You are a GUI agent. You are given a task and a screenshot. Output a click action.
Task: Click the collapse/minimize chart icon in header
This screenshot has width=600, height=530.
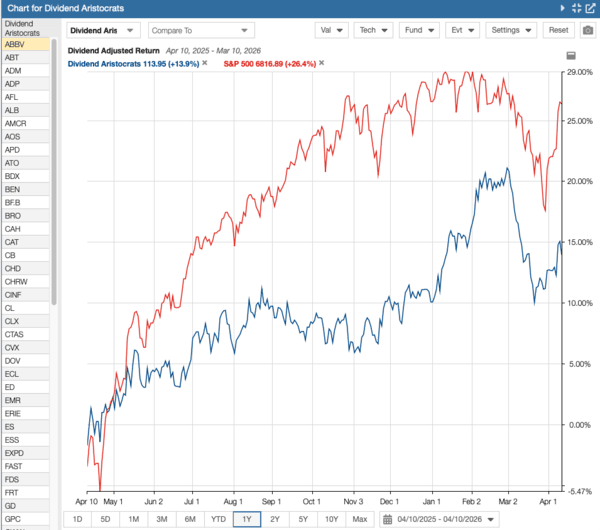click(576, 8)
